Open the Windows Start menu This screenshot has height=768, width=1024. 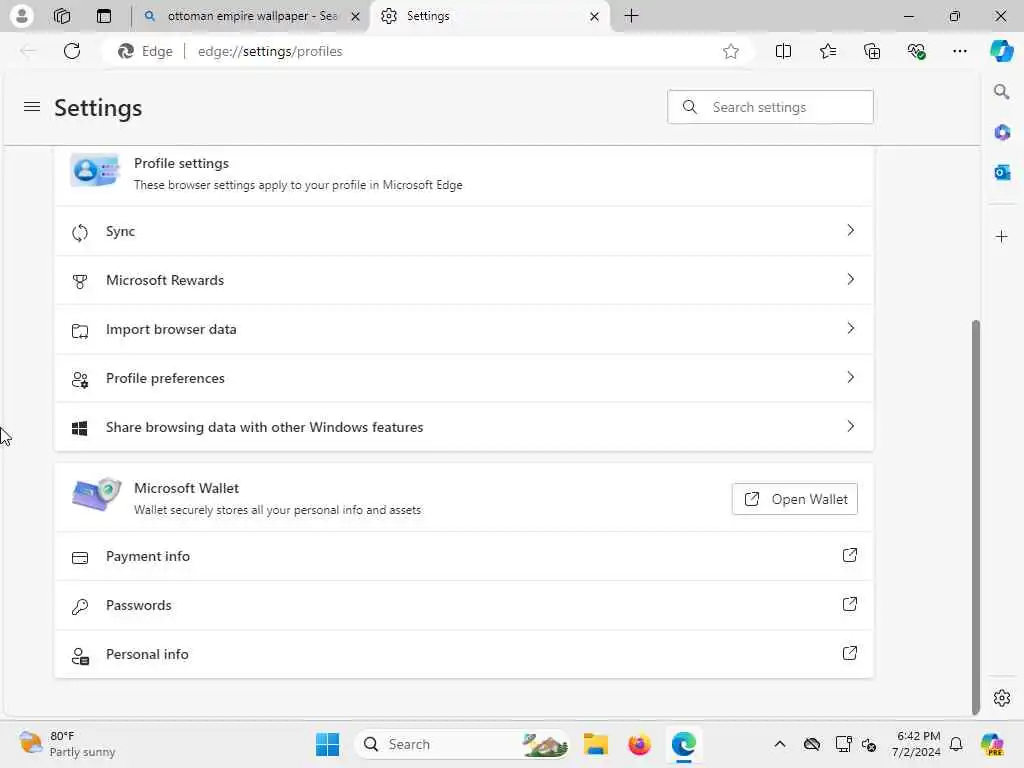(327, 744)
